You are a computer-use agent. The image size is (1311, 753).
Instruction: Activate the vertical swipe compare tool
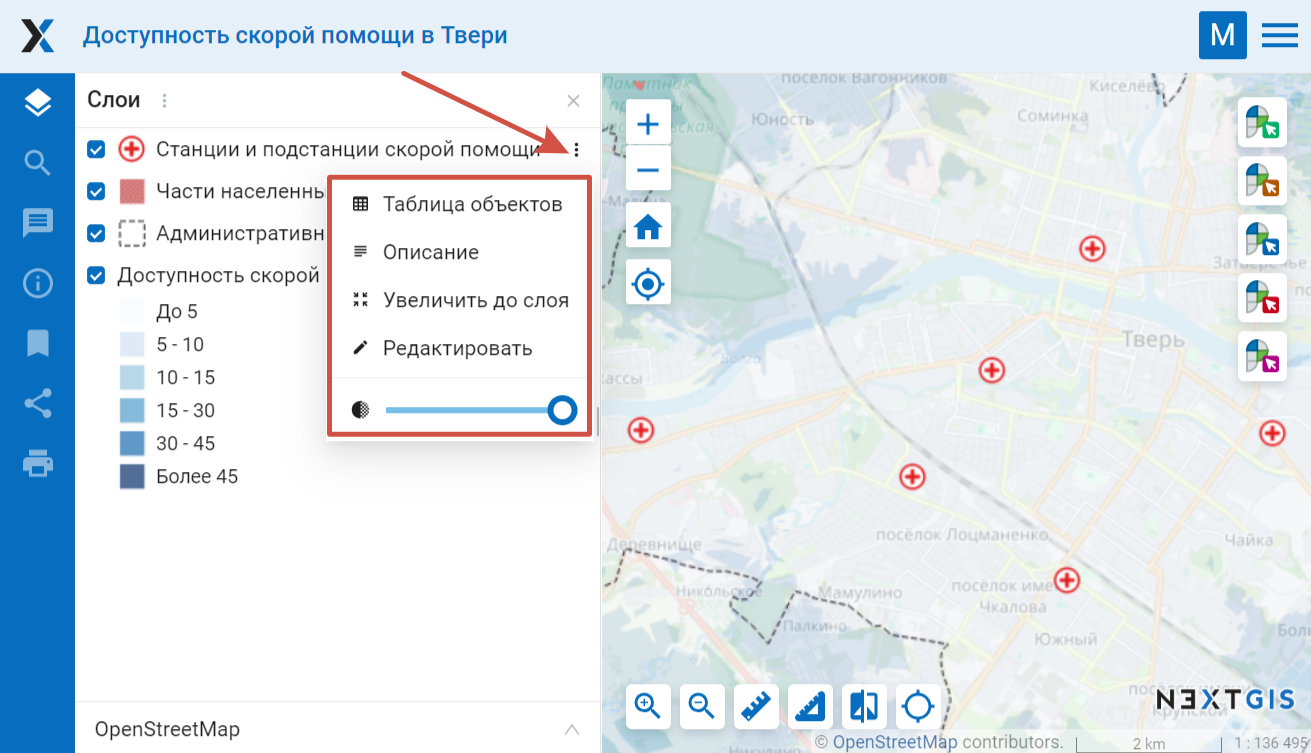(864, 707)
